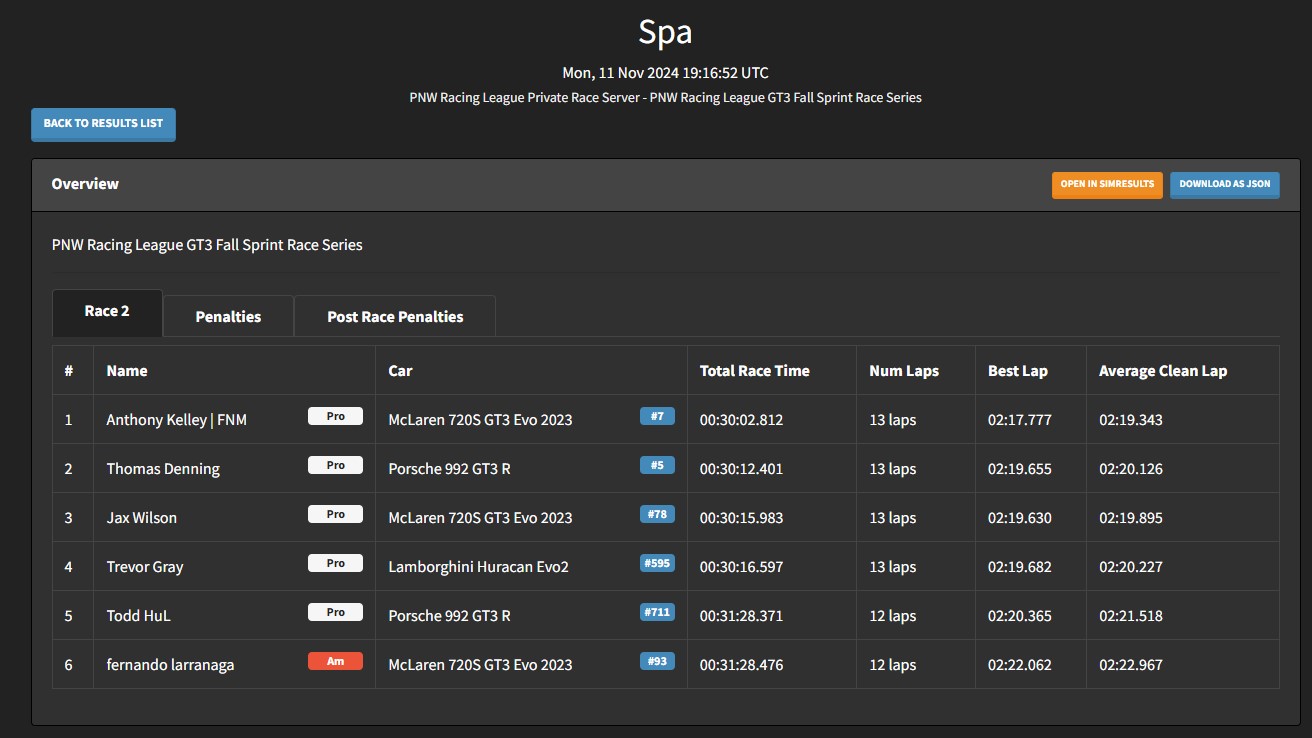Click the Back to Results List button
Screen dimensions: 1312x738
click(x=103, y=124)
